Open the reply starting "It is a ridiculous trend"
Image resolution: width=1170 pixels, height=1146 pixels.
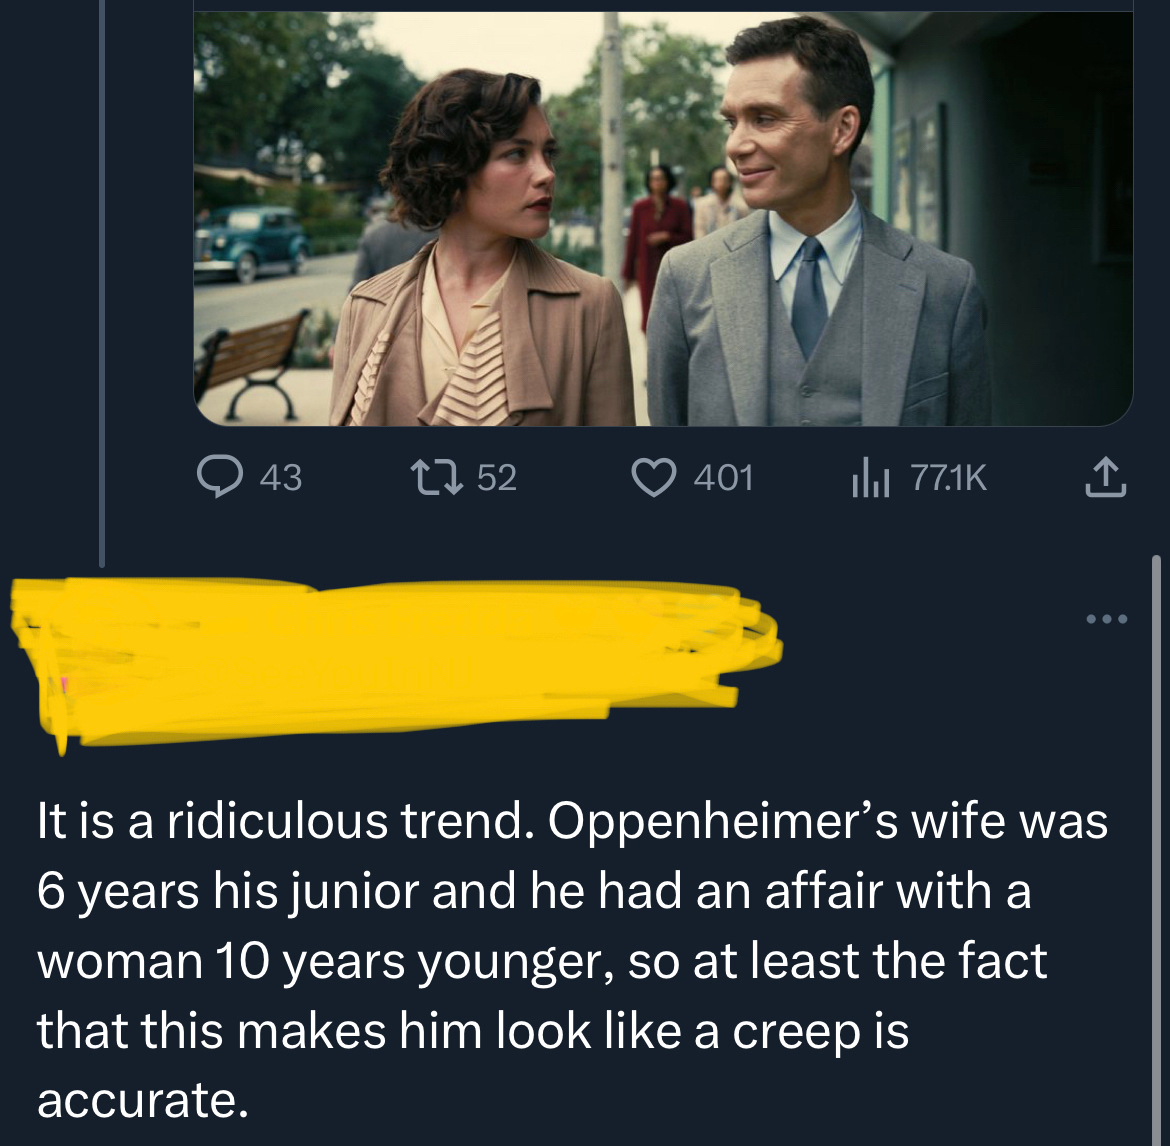click(x=572, y=960)
